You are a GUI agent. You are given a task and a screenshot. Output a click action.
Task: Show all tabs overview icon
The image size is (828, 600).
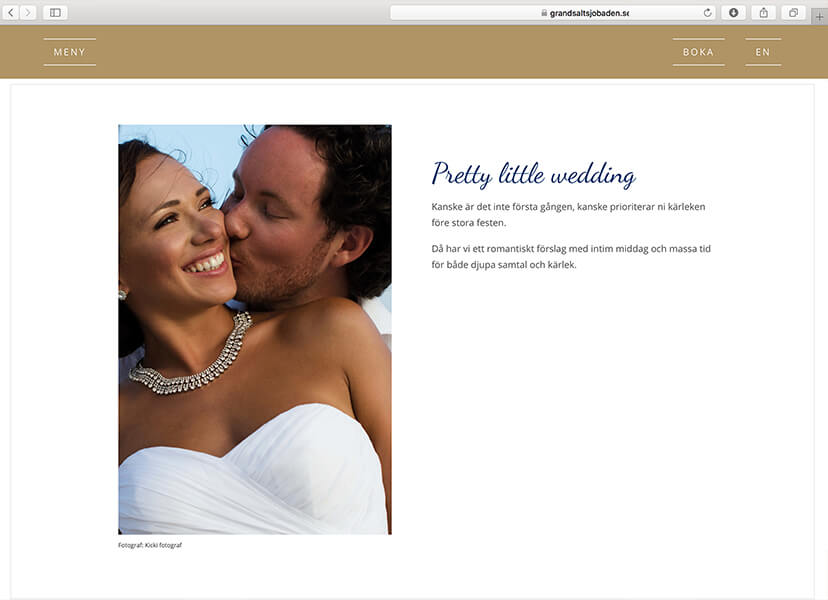pos(793,13)
